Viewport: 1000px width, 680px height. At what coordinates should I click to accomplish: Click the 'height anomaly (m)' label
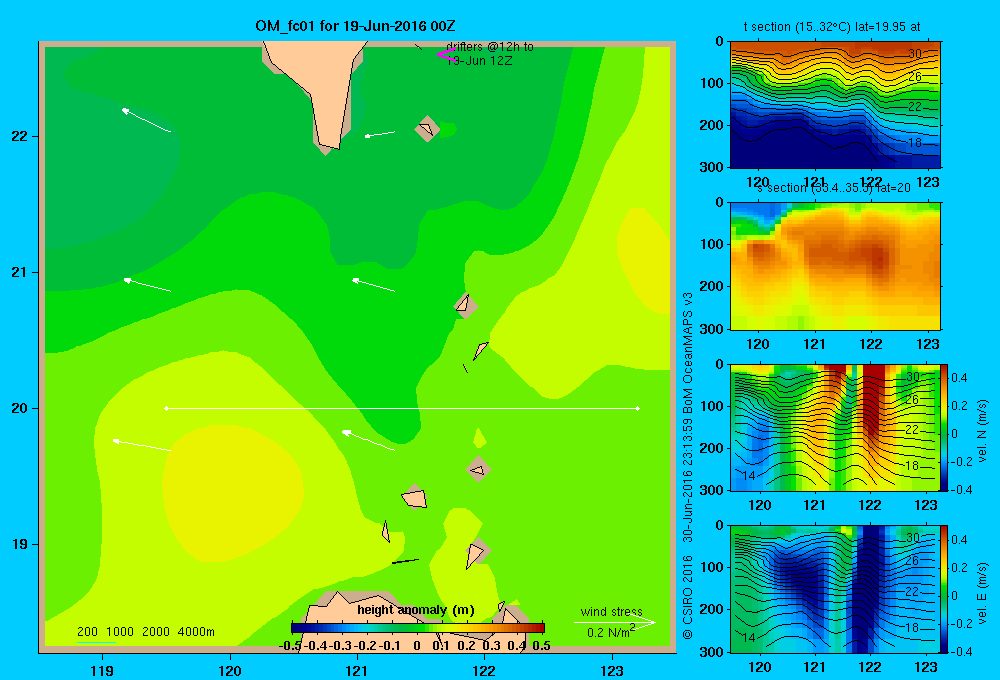coord(416,609)
